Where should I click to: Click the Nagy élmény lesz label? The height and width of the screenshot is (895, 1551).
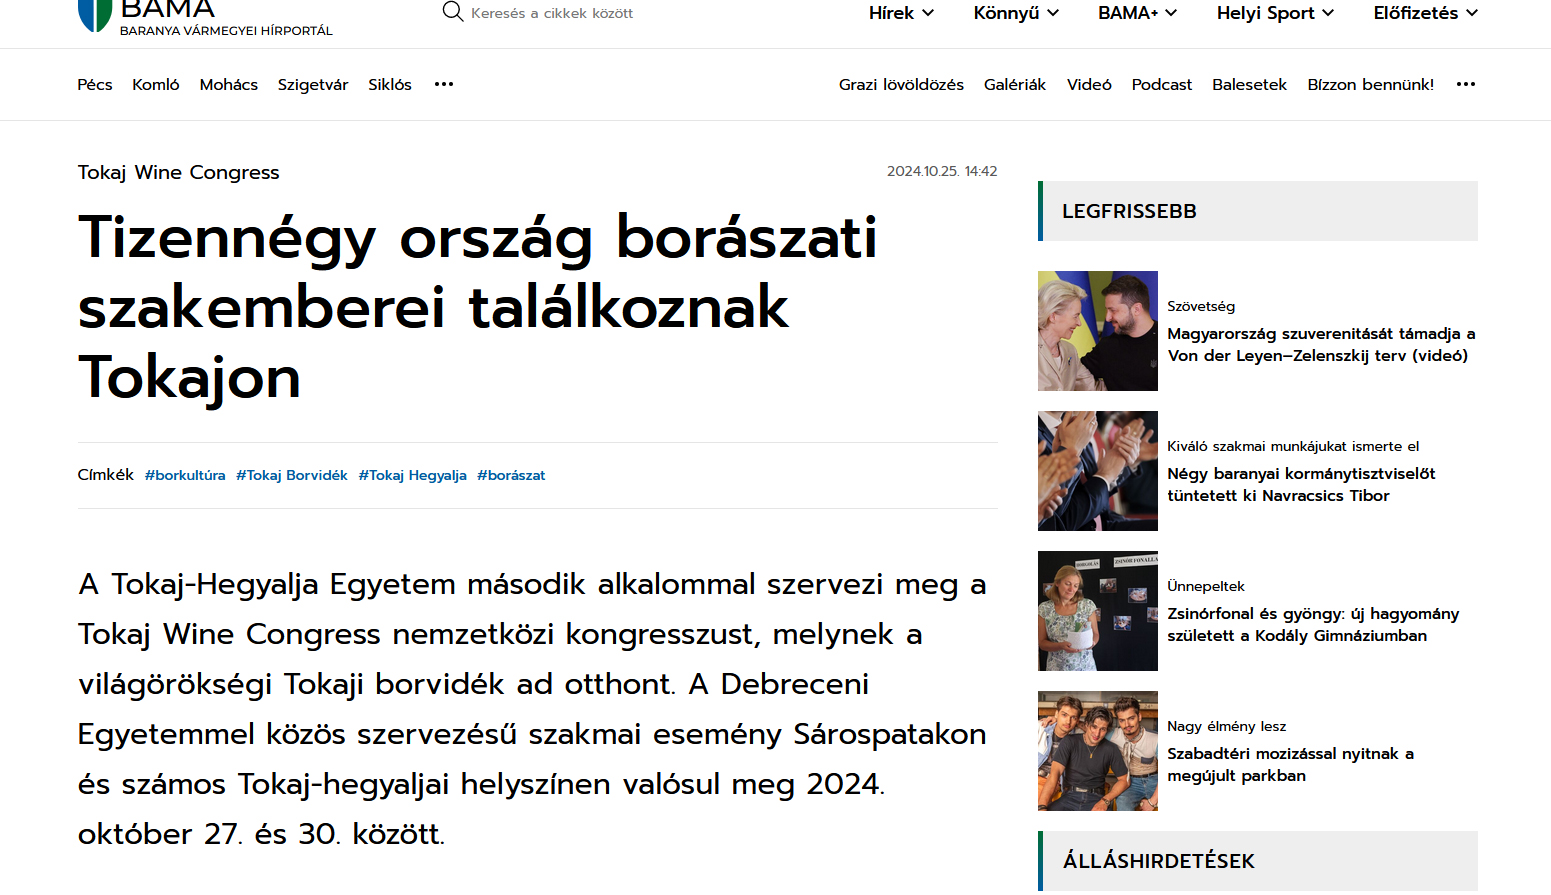(x=1227, y=726)
